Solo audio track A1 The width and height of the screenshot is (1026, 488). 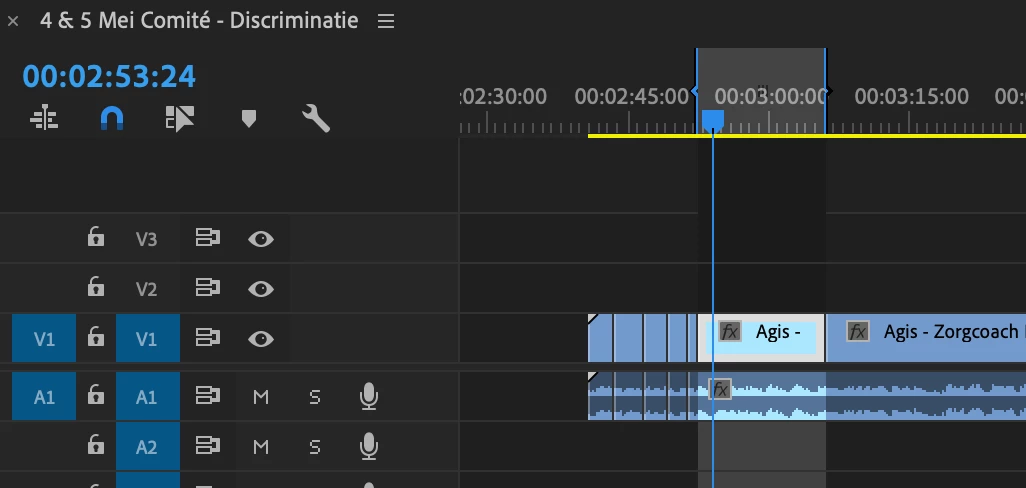(x=315, y=396)
